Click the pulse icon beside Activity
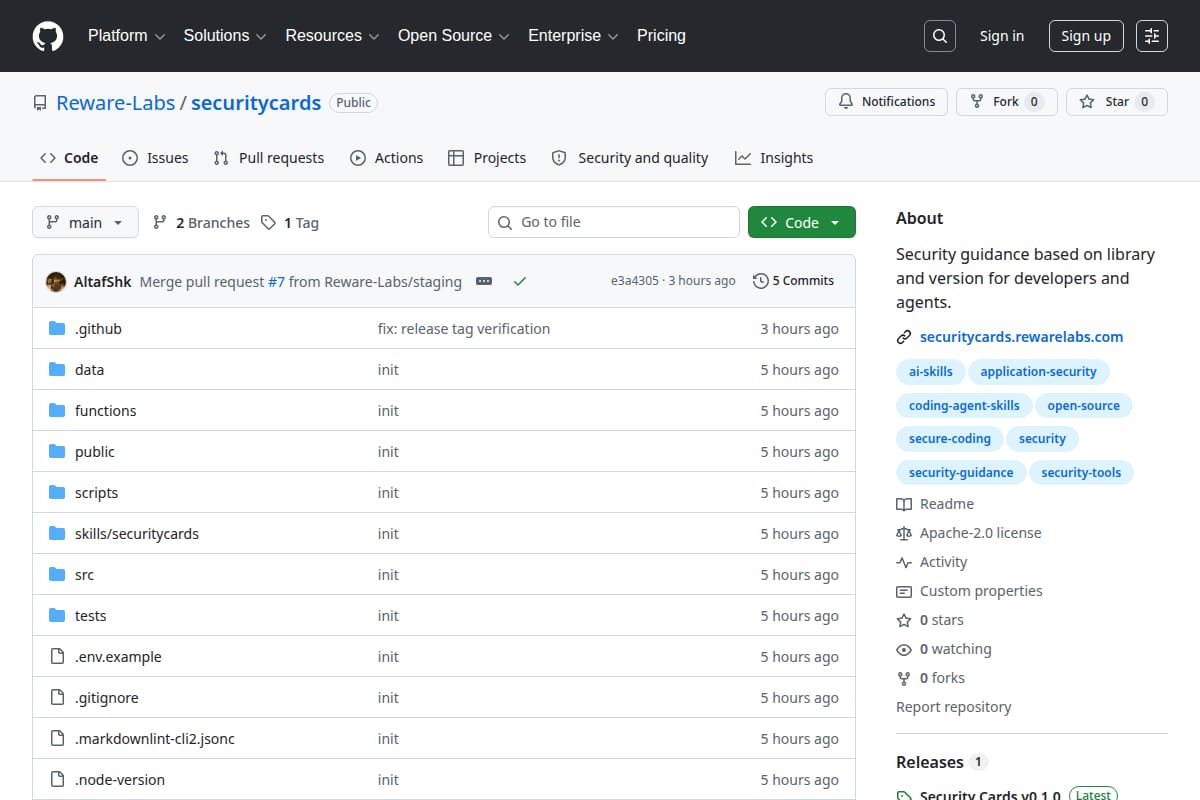This screenshot has height=800, width=1200. [x=904, y=562]
